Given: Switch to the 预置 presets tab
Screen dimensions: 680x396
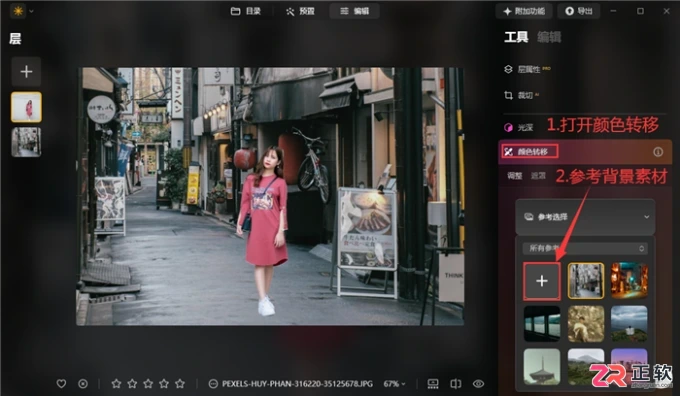Looking at the screenshot, I should (x=300, y=11).
